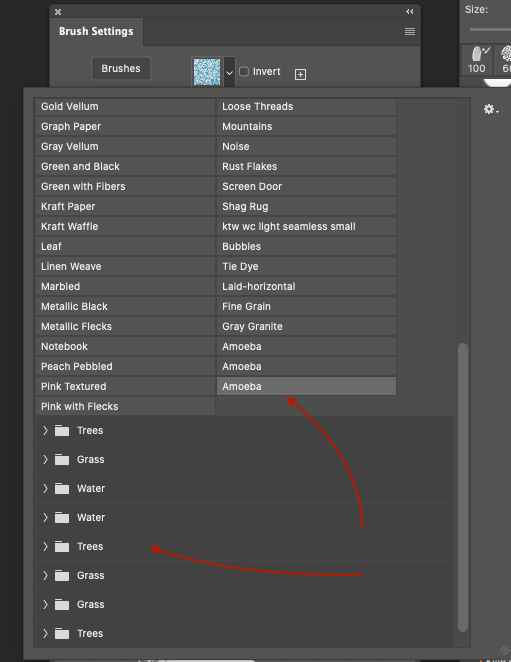Image resolution: width=511 pixels, height=662 pixels.
Task: Select the Metallic Black pattern
Action: [x=125, y=307]
